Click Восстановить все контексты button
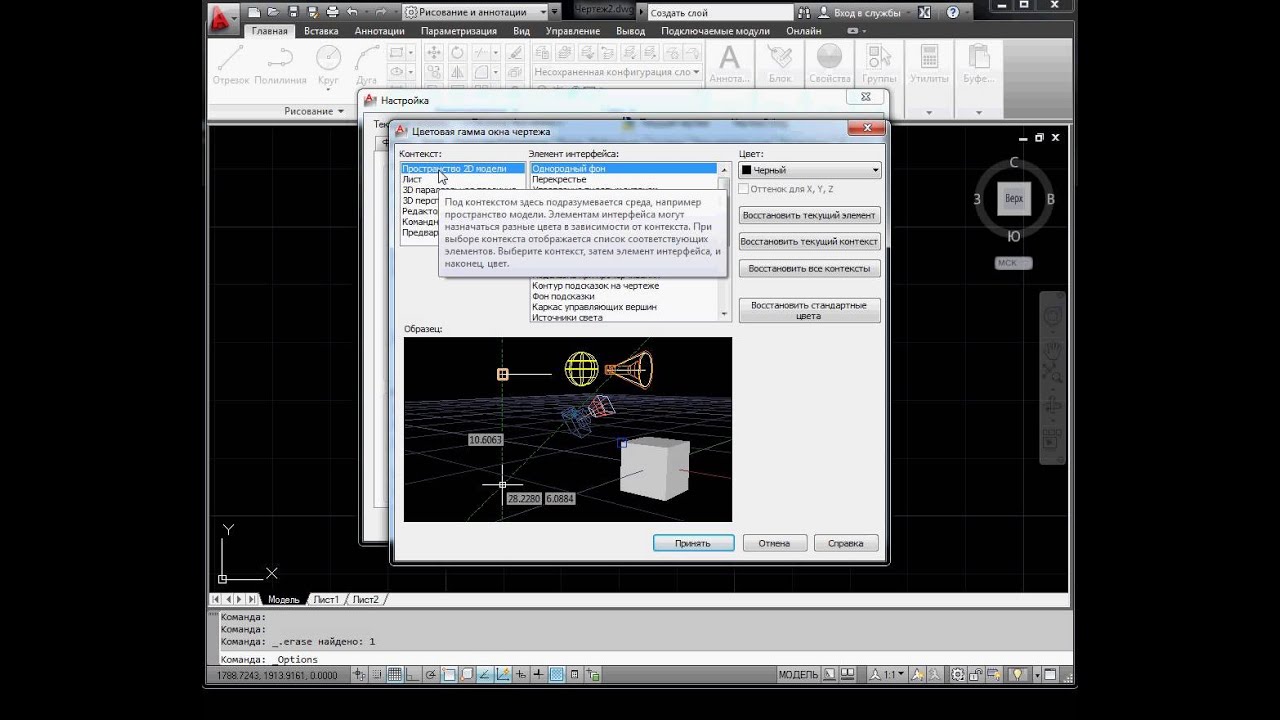 point(809,268)
